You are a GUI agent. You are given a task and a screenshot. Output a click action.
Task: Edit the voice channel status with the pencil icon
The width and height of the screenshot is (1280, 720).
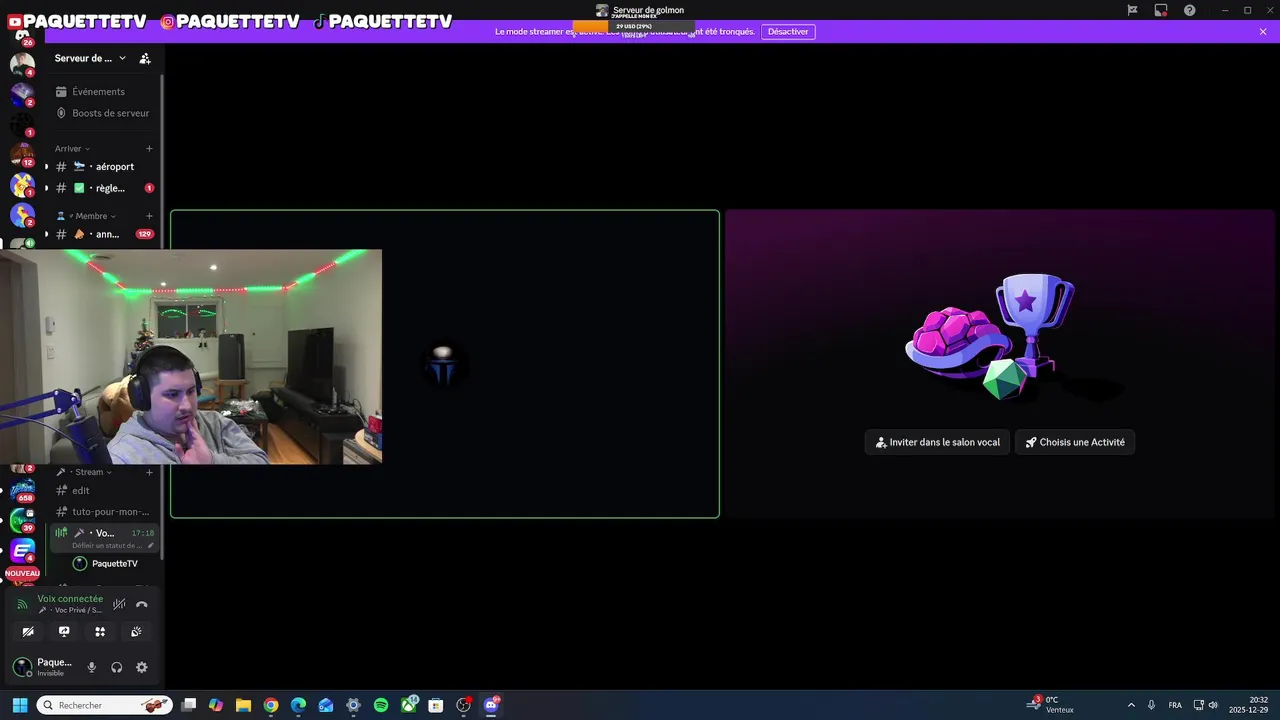point(151,546)
